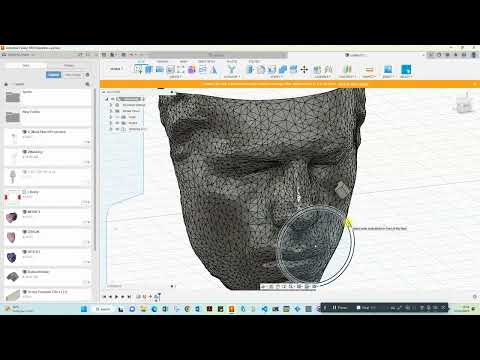Click the New Folder button

(73, 75)
